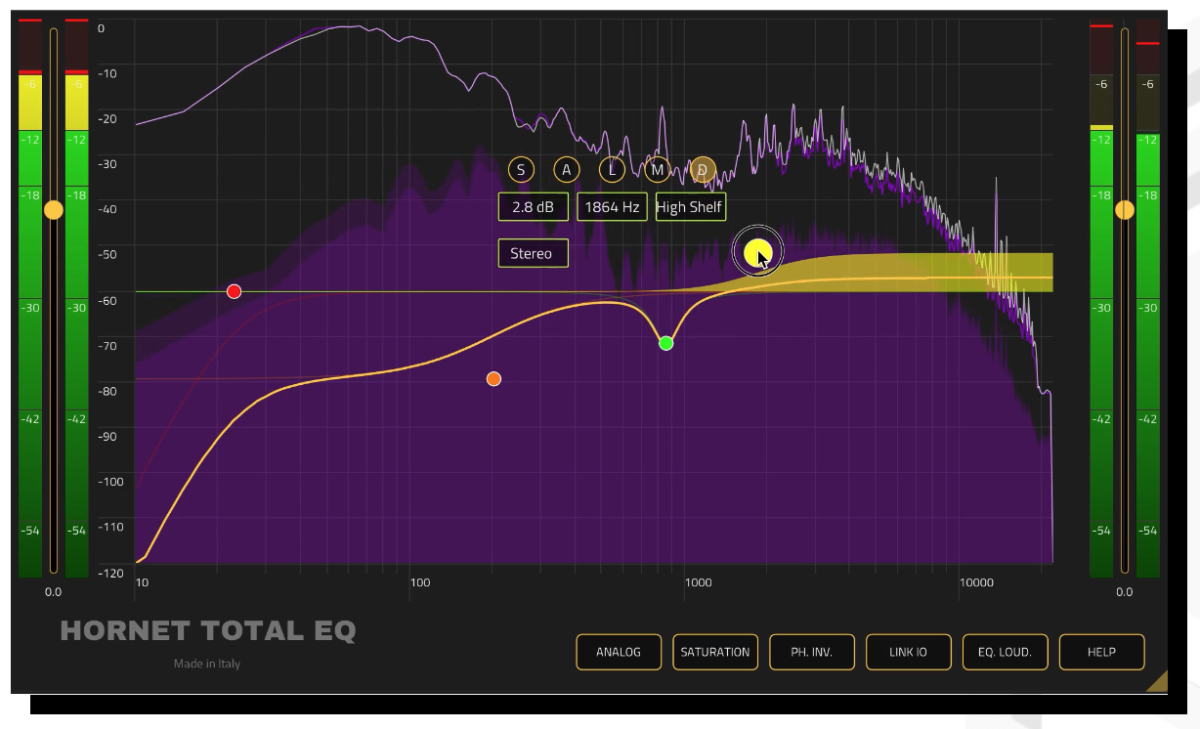Screen dimensions: 1200x729
Task: Click the 1864 Hz frequency field
Action: click(x=612, y=207)
